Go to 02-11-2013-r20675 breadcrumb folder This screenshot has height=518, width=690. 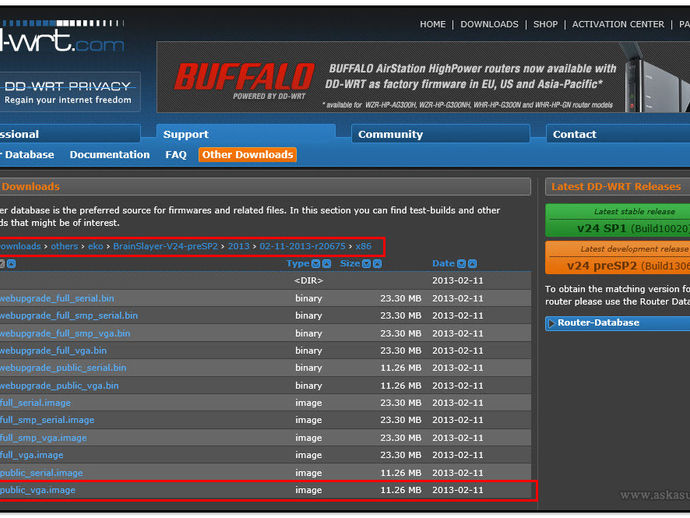(302, 246)
